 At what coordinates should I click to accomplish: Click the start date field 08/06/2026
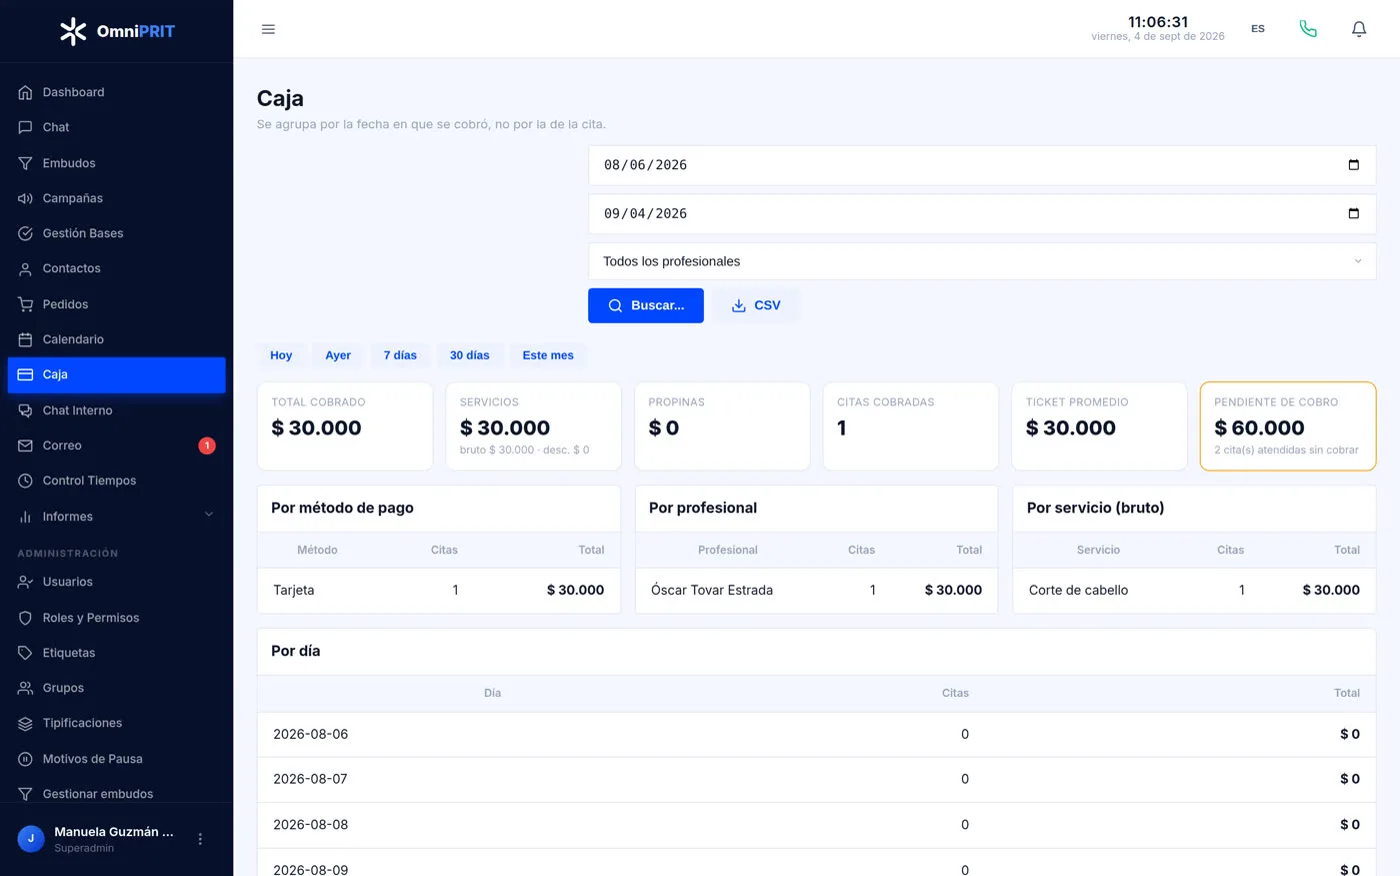982,165
